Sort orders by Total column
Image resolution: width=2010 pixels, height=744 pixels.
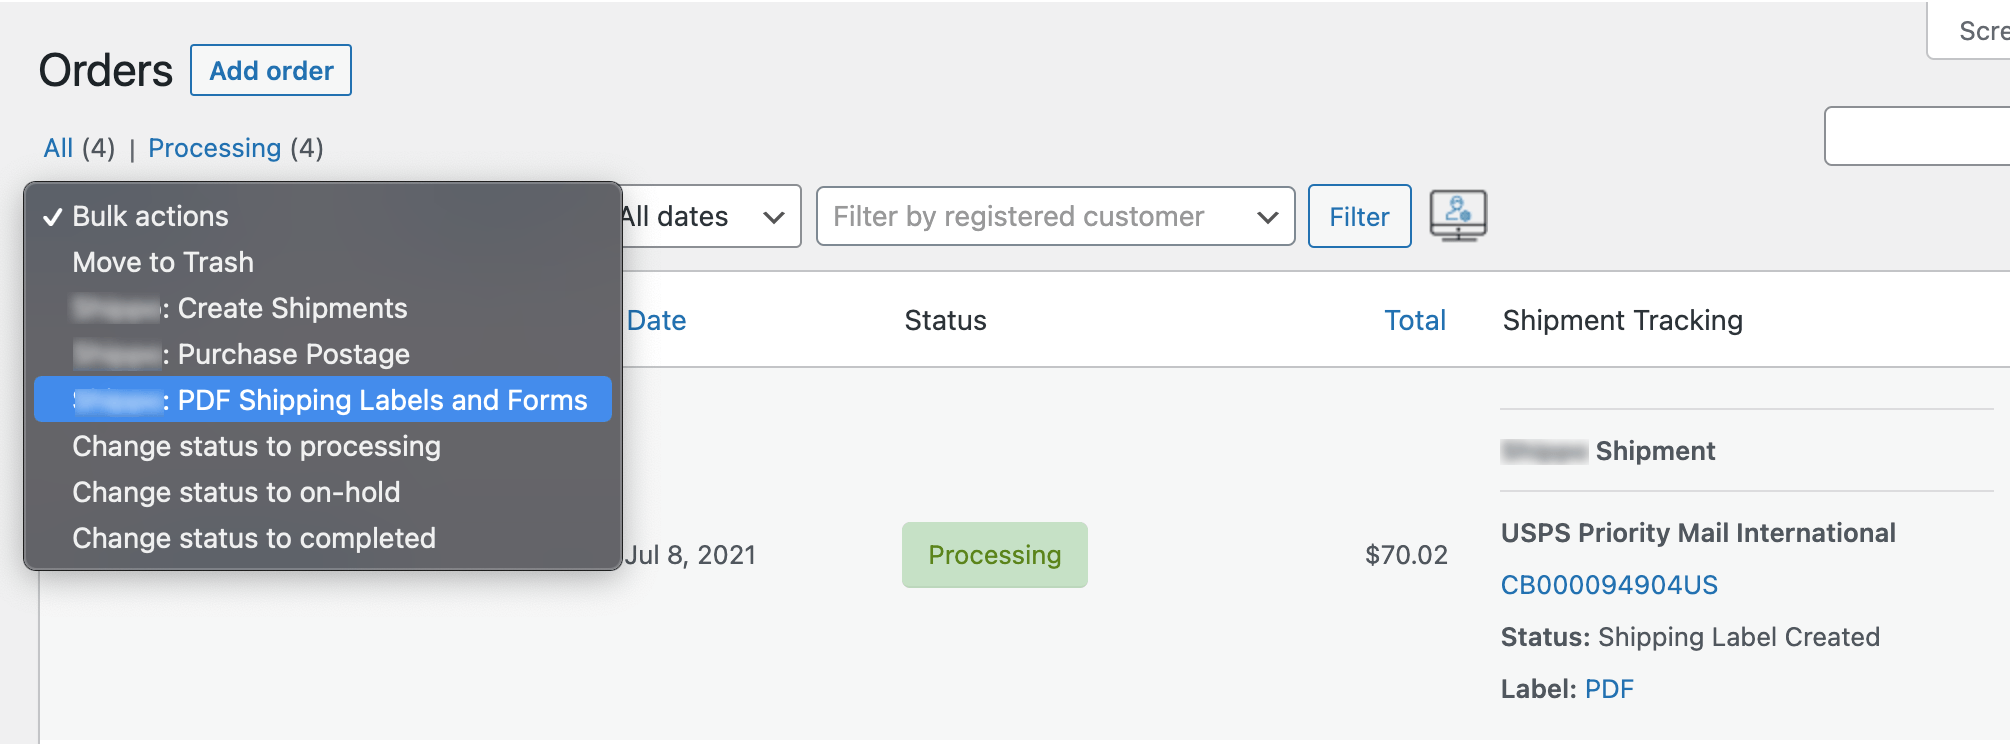(x=1414, y=320)
